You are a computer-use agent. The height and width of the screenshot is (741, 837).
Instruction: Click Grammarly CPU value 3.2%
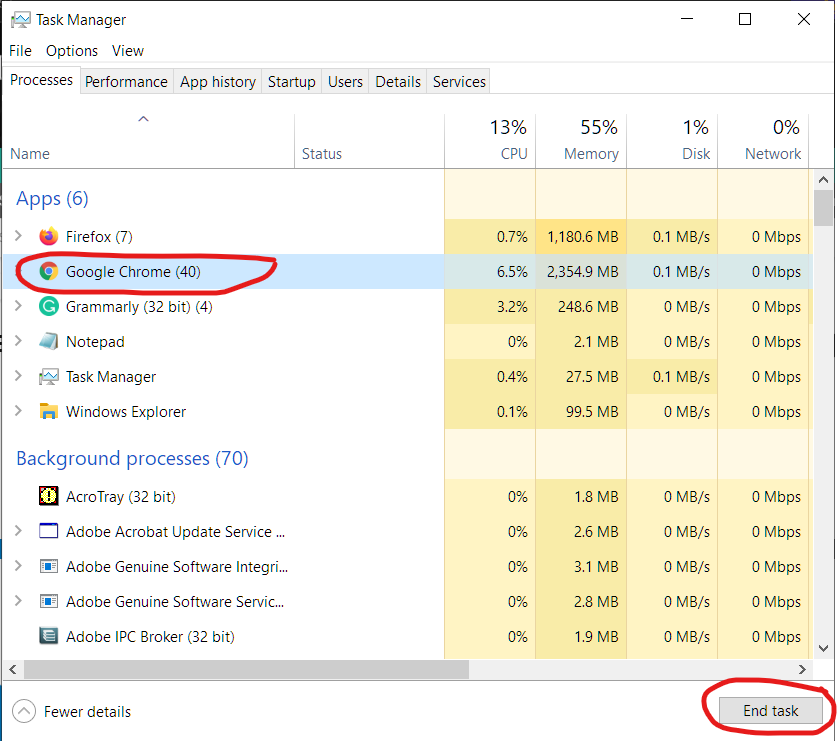(512, 307)
